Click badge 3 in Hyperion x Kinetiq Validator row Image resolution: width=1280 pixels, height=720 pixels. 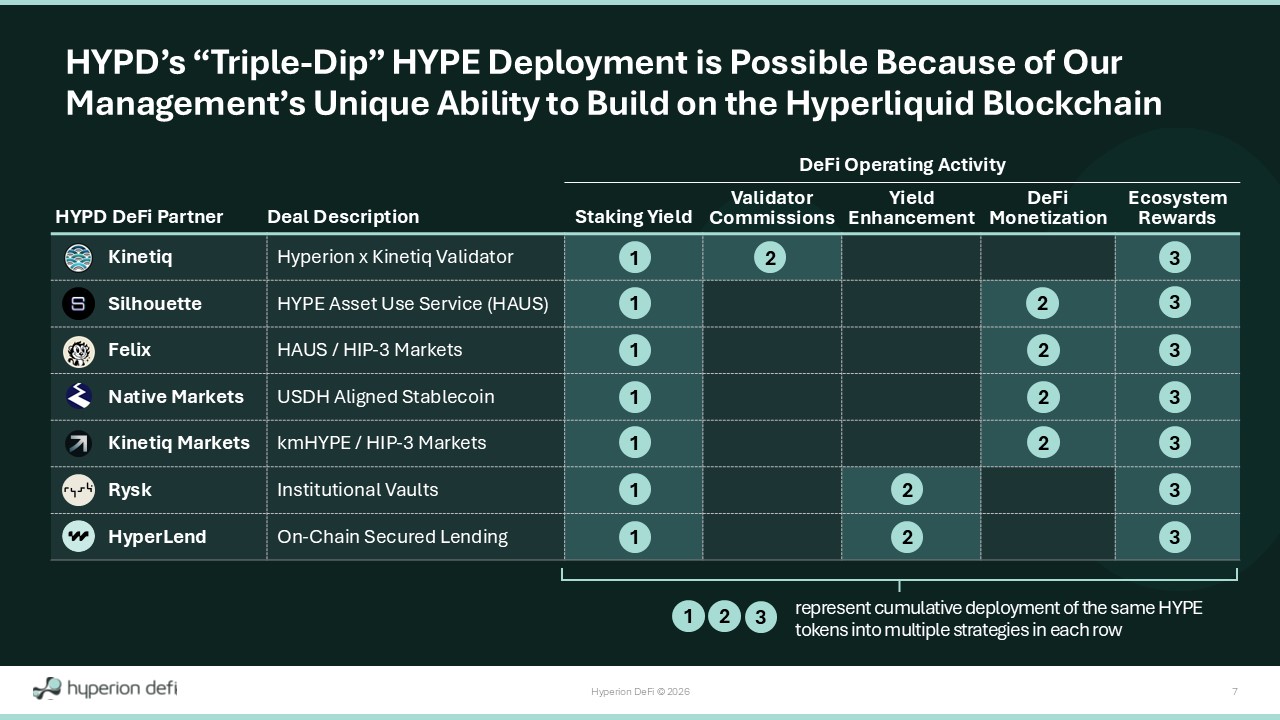(x=1175, y=258)
